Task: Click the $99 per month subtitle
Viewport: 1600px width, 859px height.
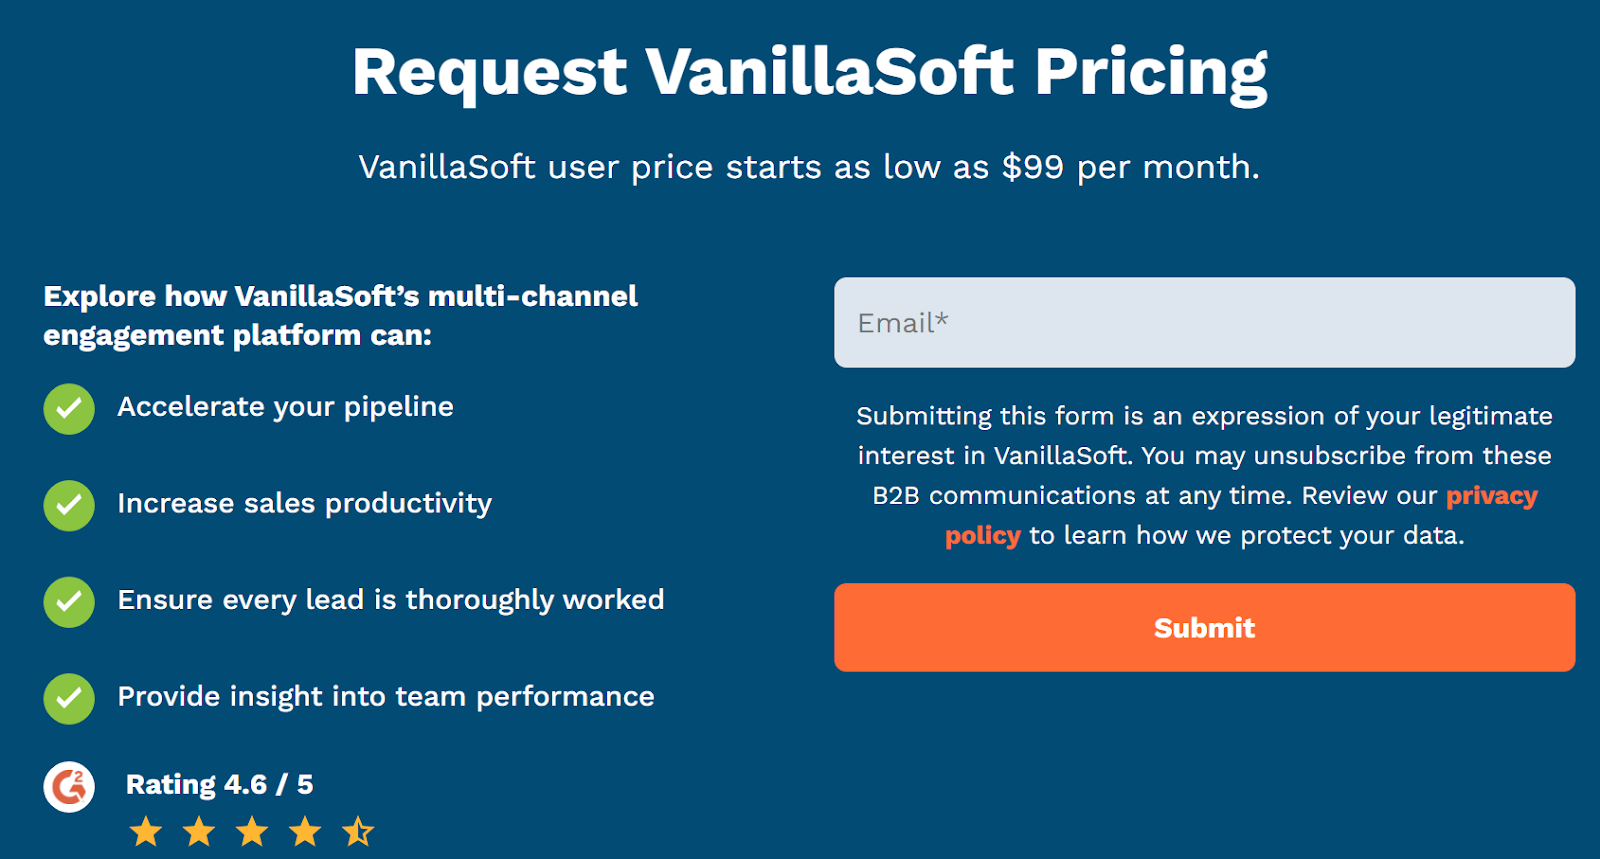Action: tap(809, 167)
